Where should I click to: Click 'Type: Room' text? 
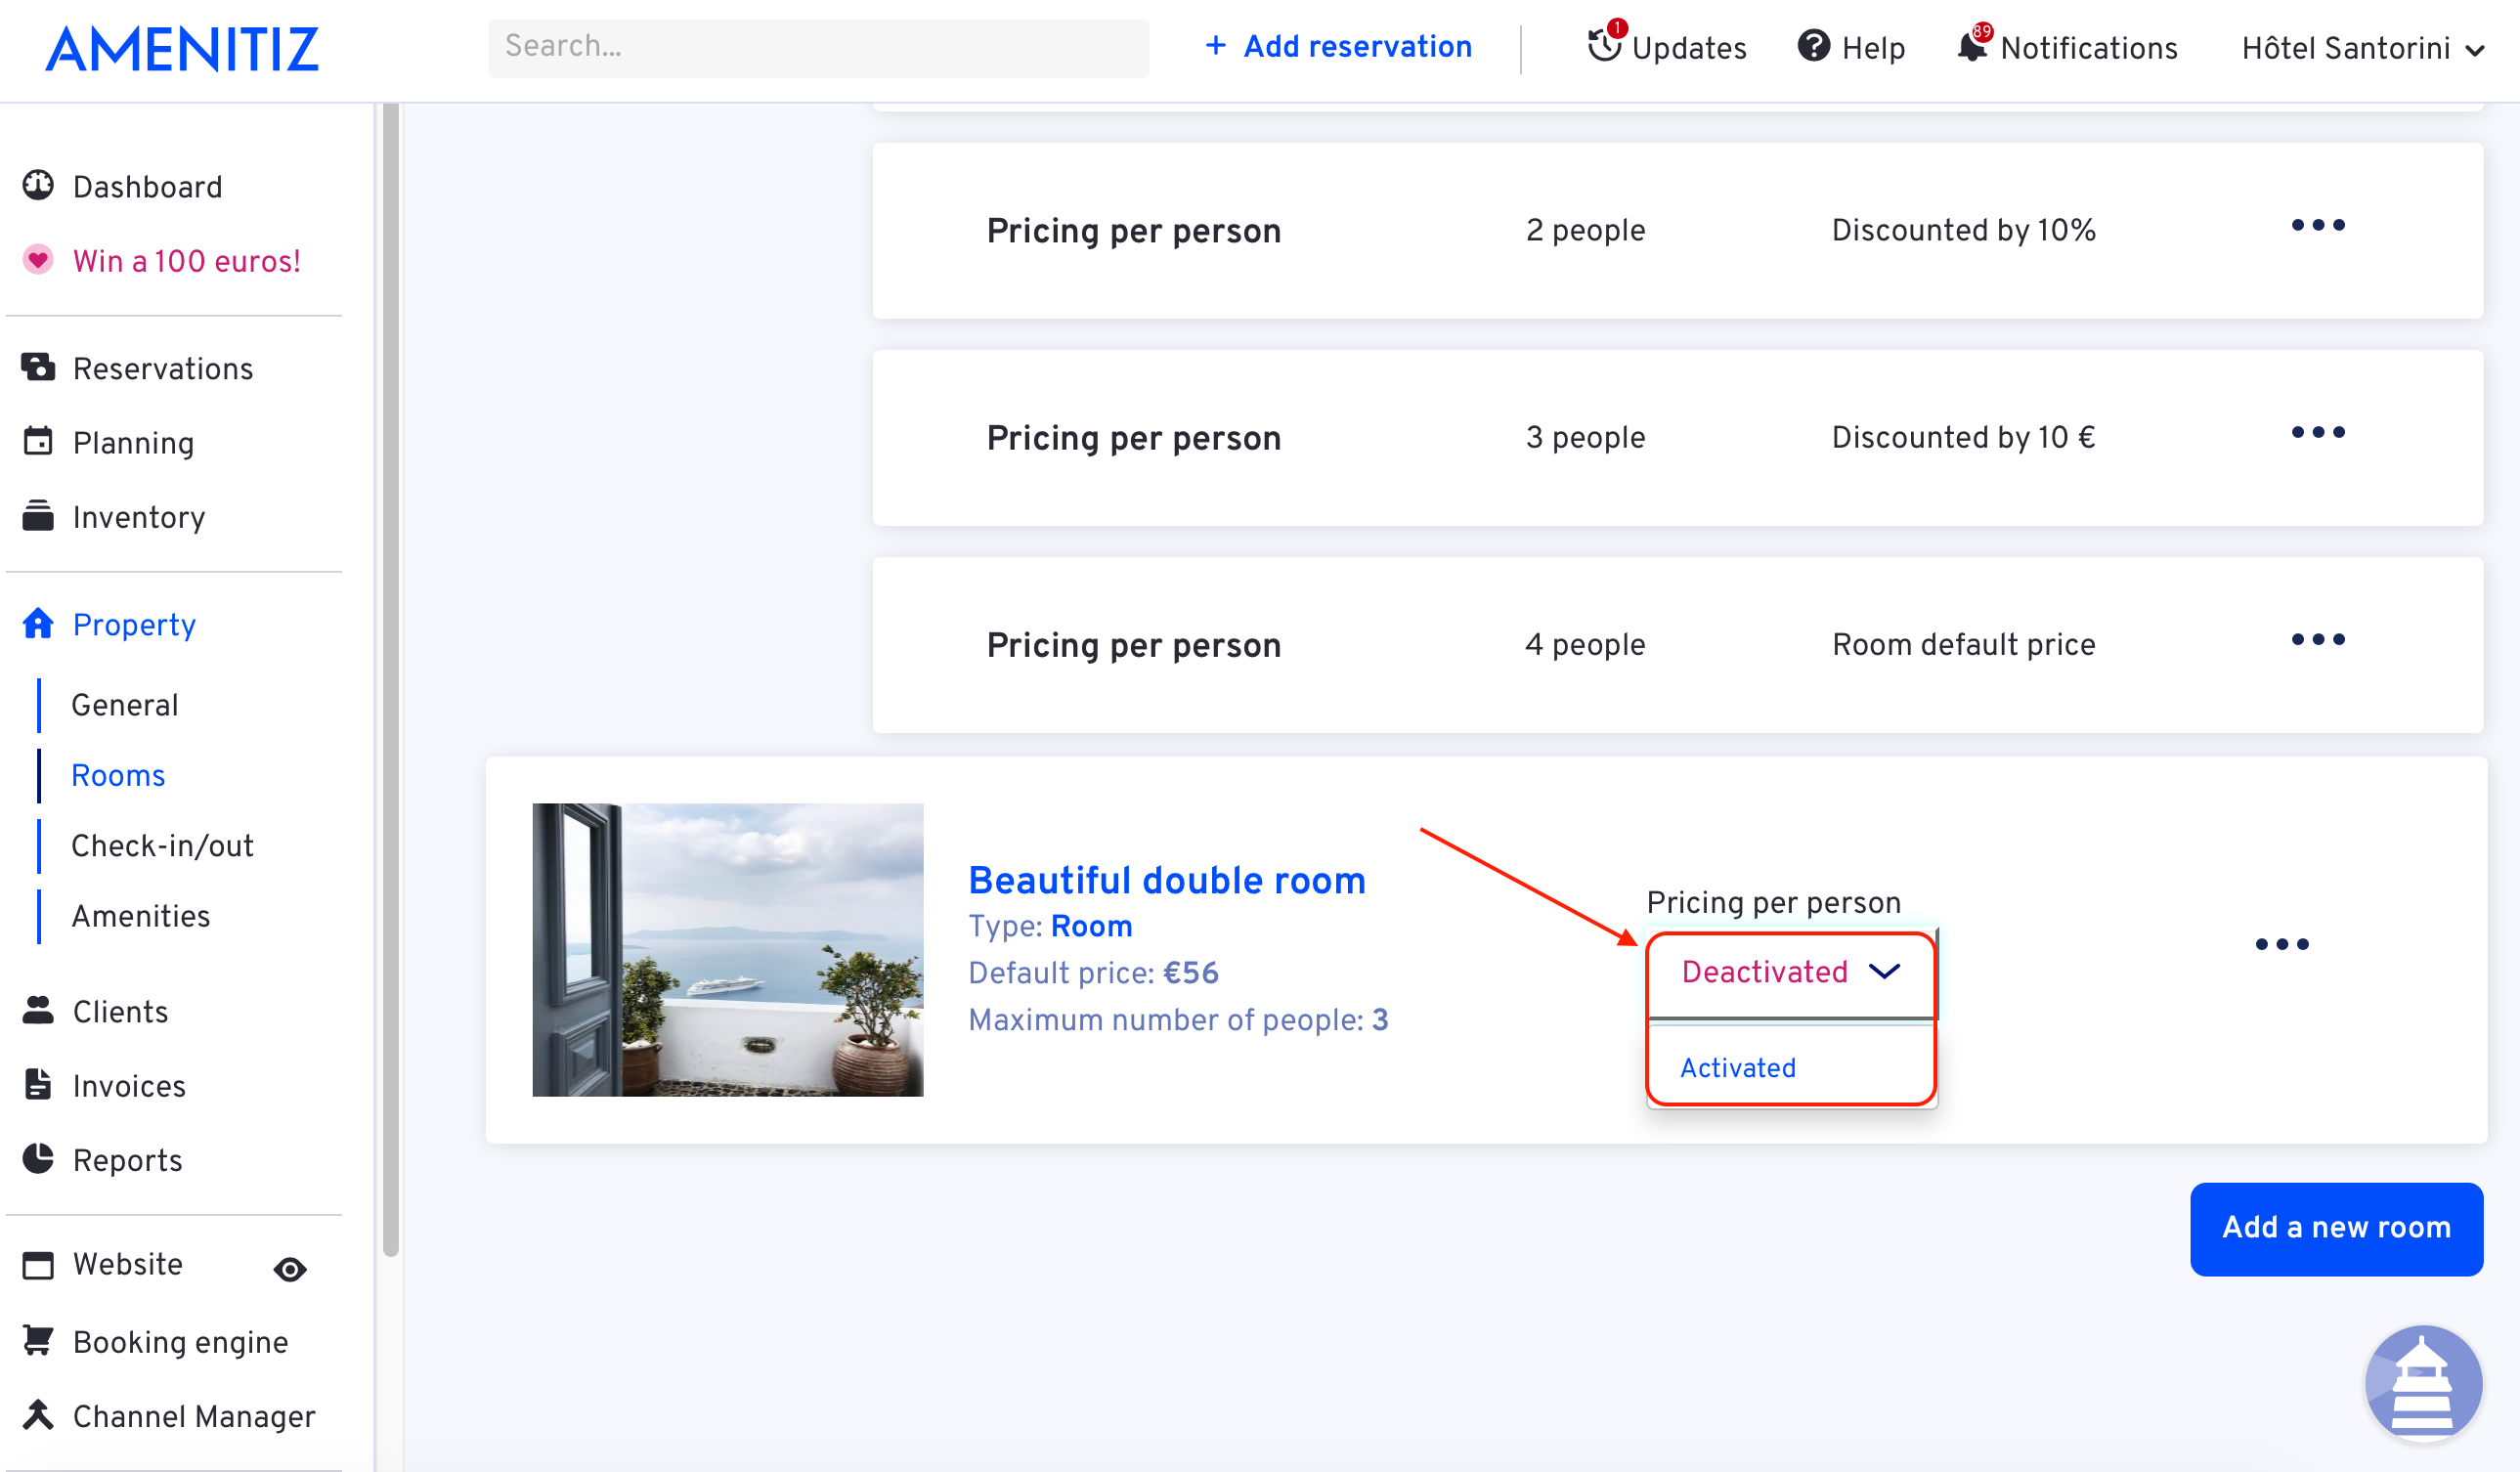(1050, 926)
